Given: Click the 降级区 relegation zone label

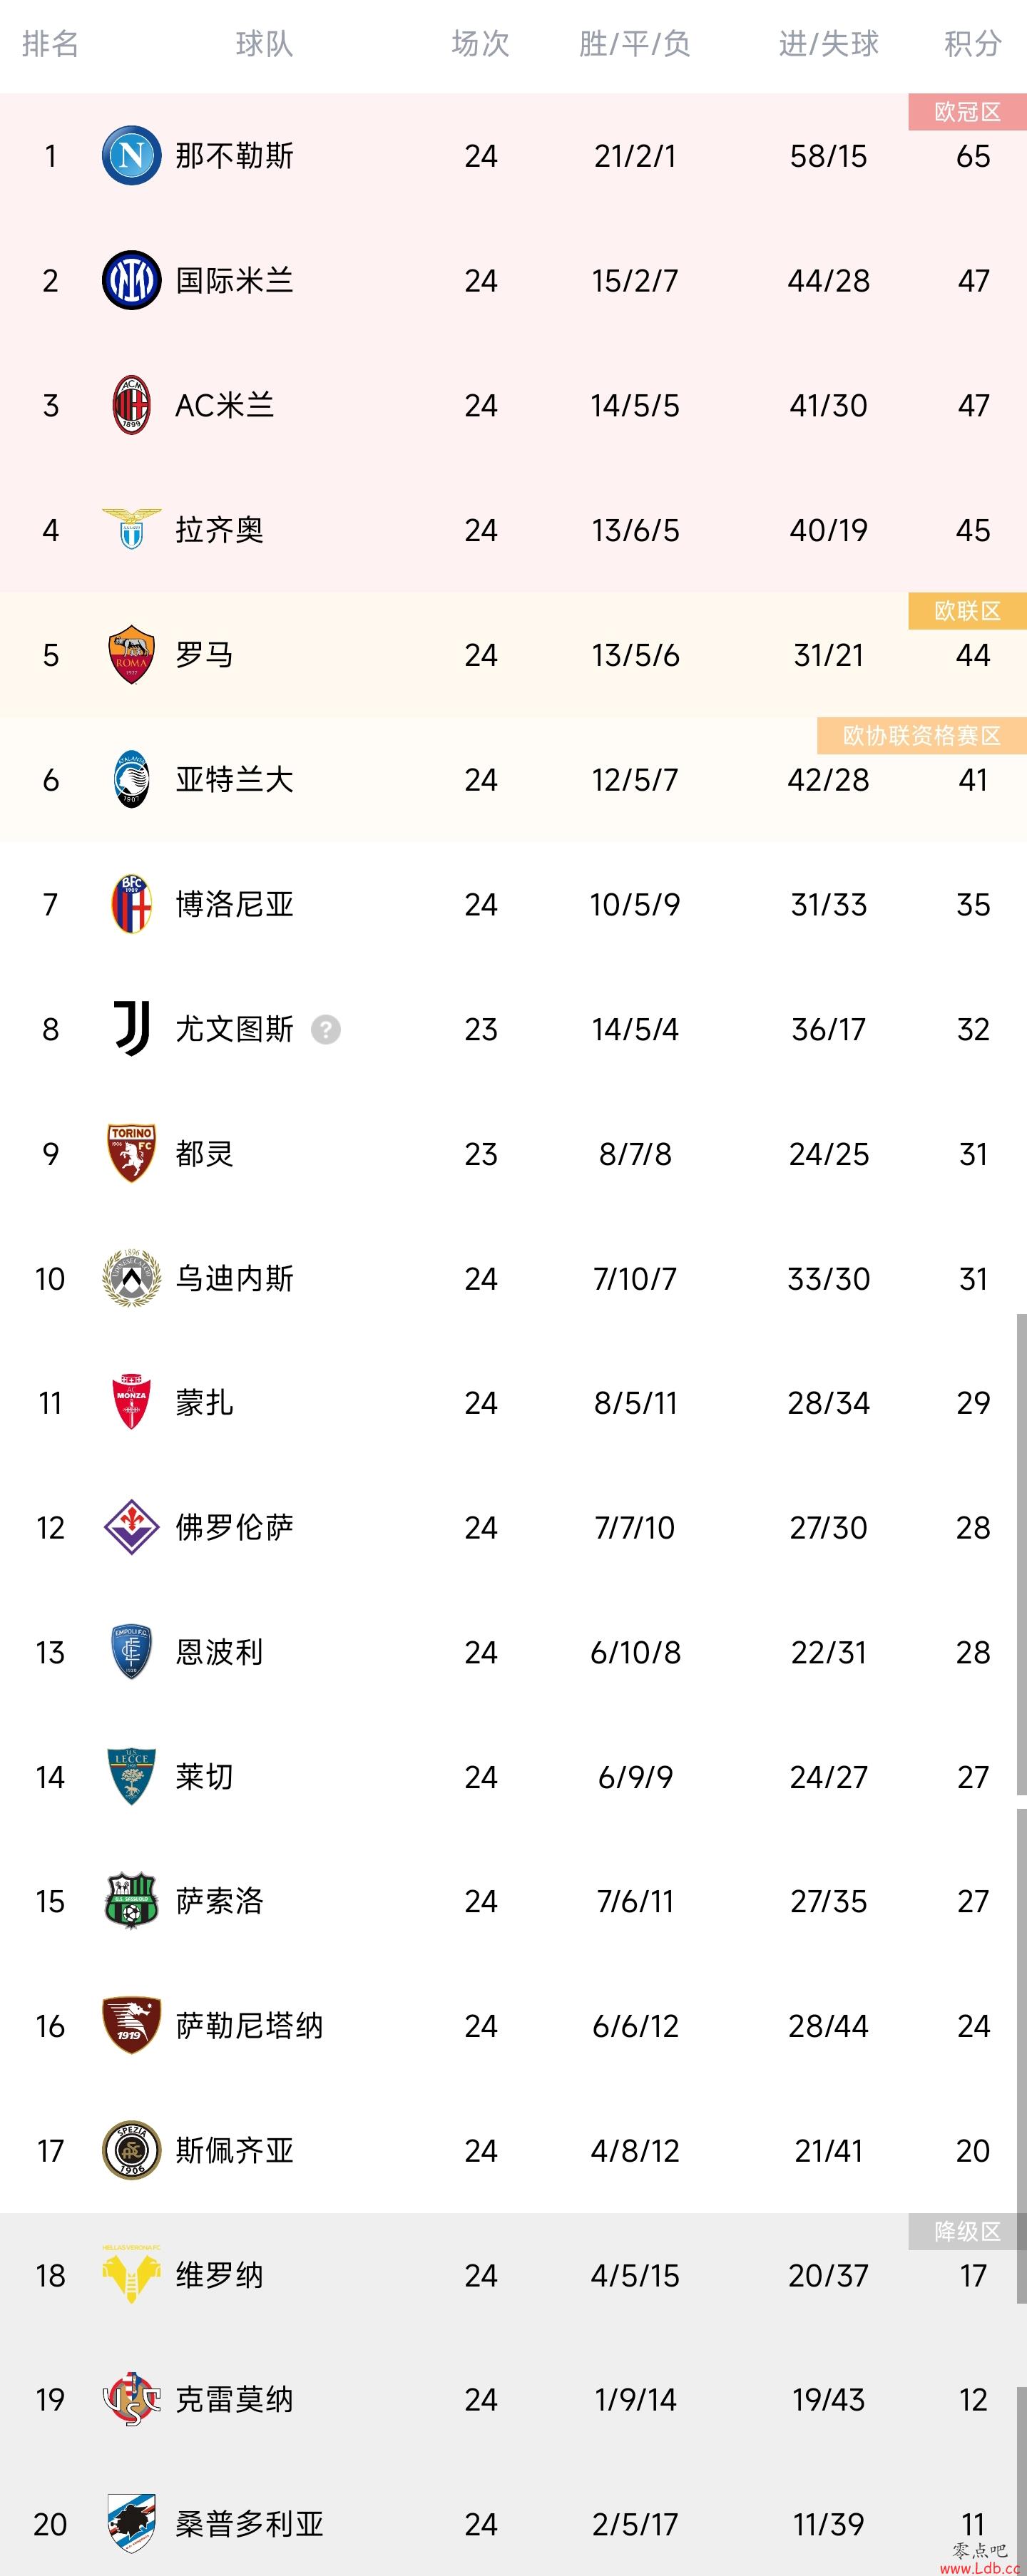Looking at the screenshot, I should coord(968,2231).
